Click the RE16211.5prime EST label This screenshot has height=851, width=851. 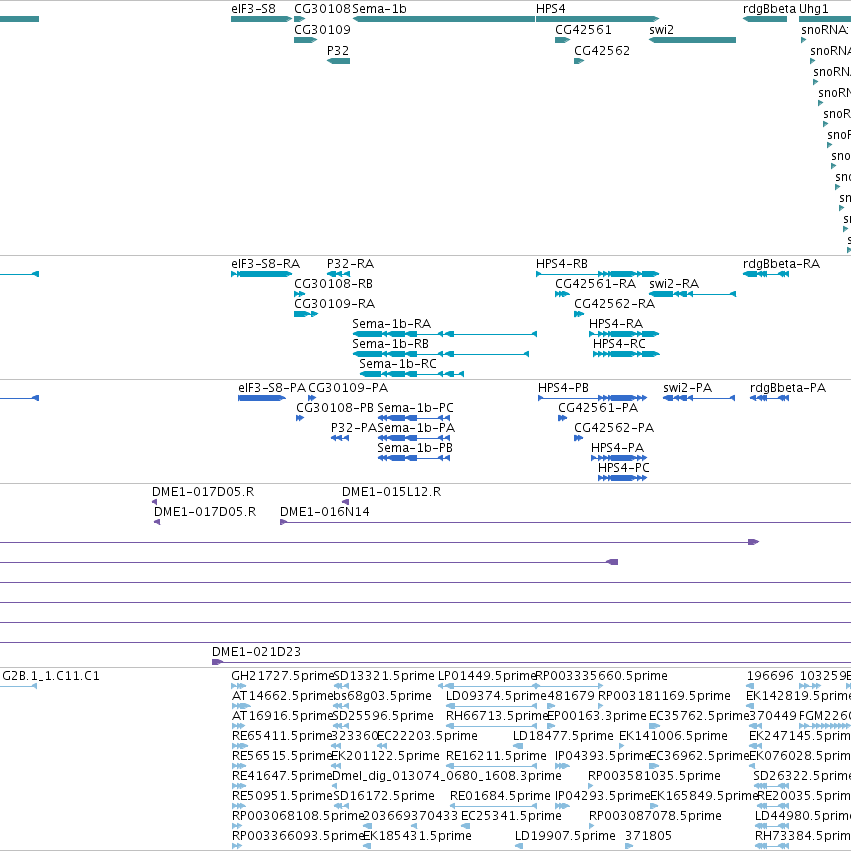tap(496, 757)
